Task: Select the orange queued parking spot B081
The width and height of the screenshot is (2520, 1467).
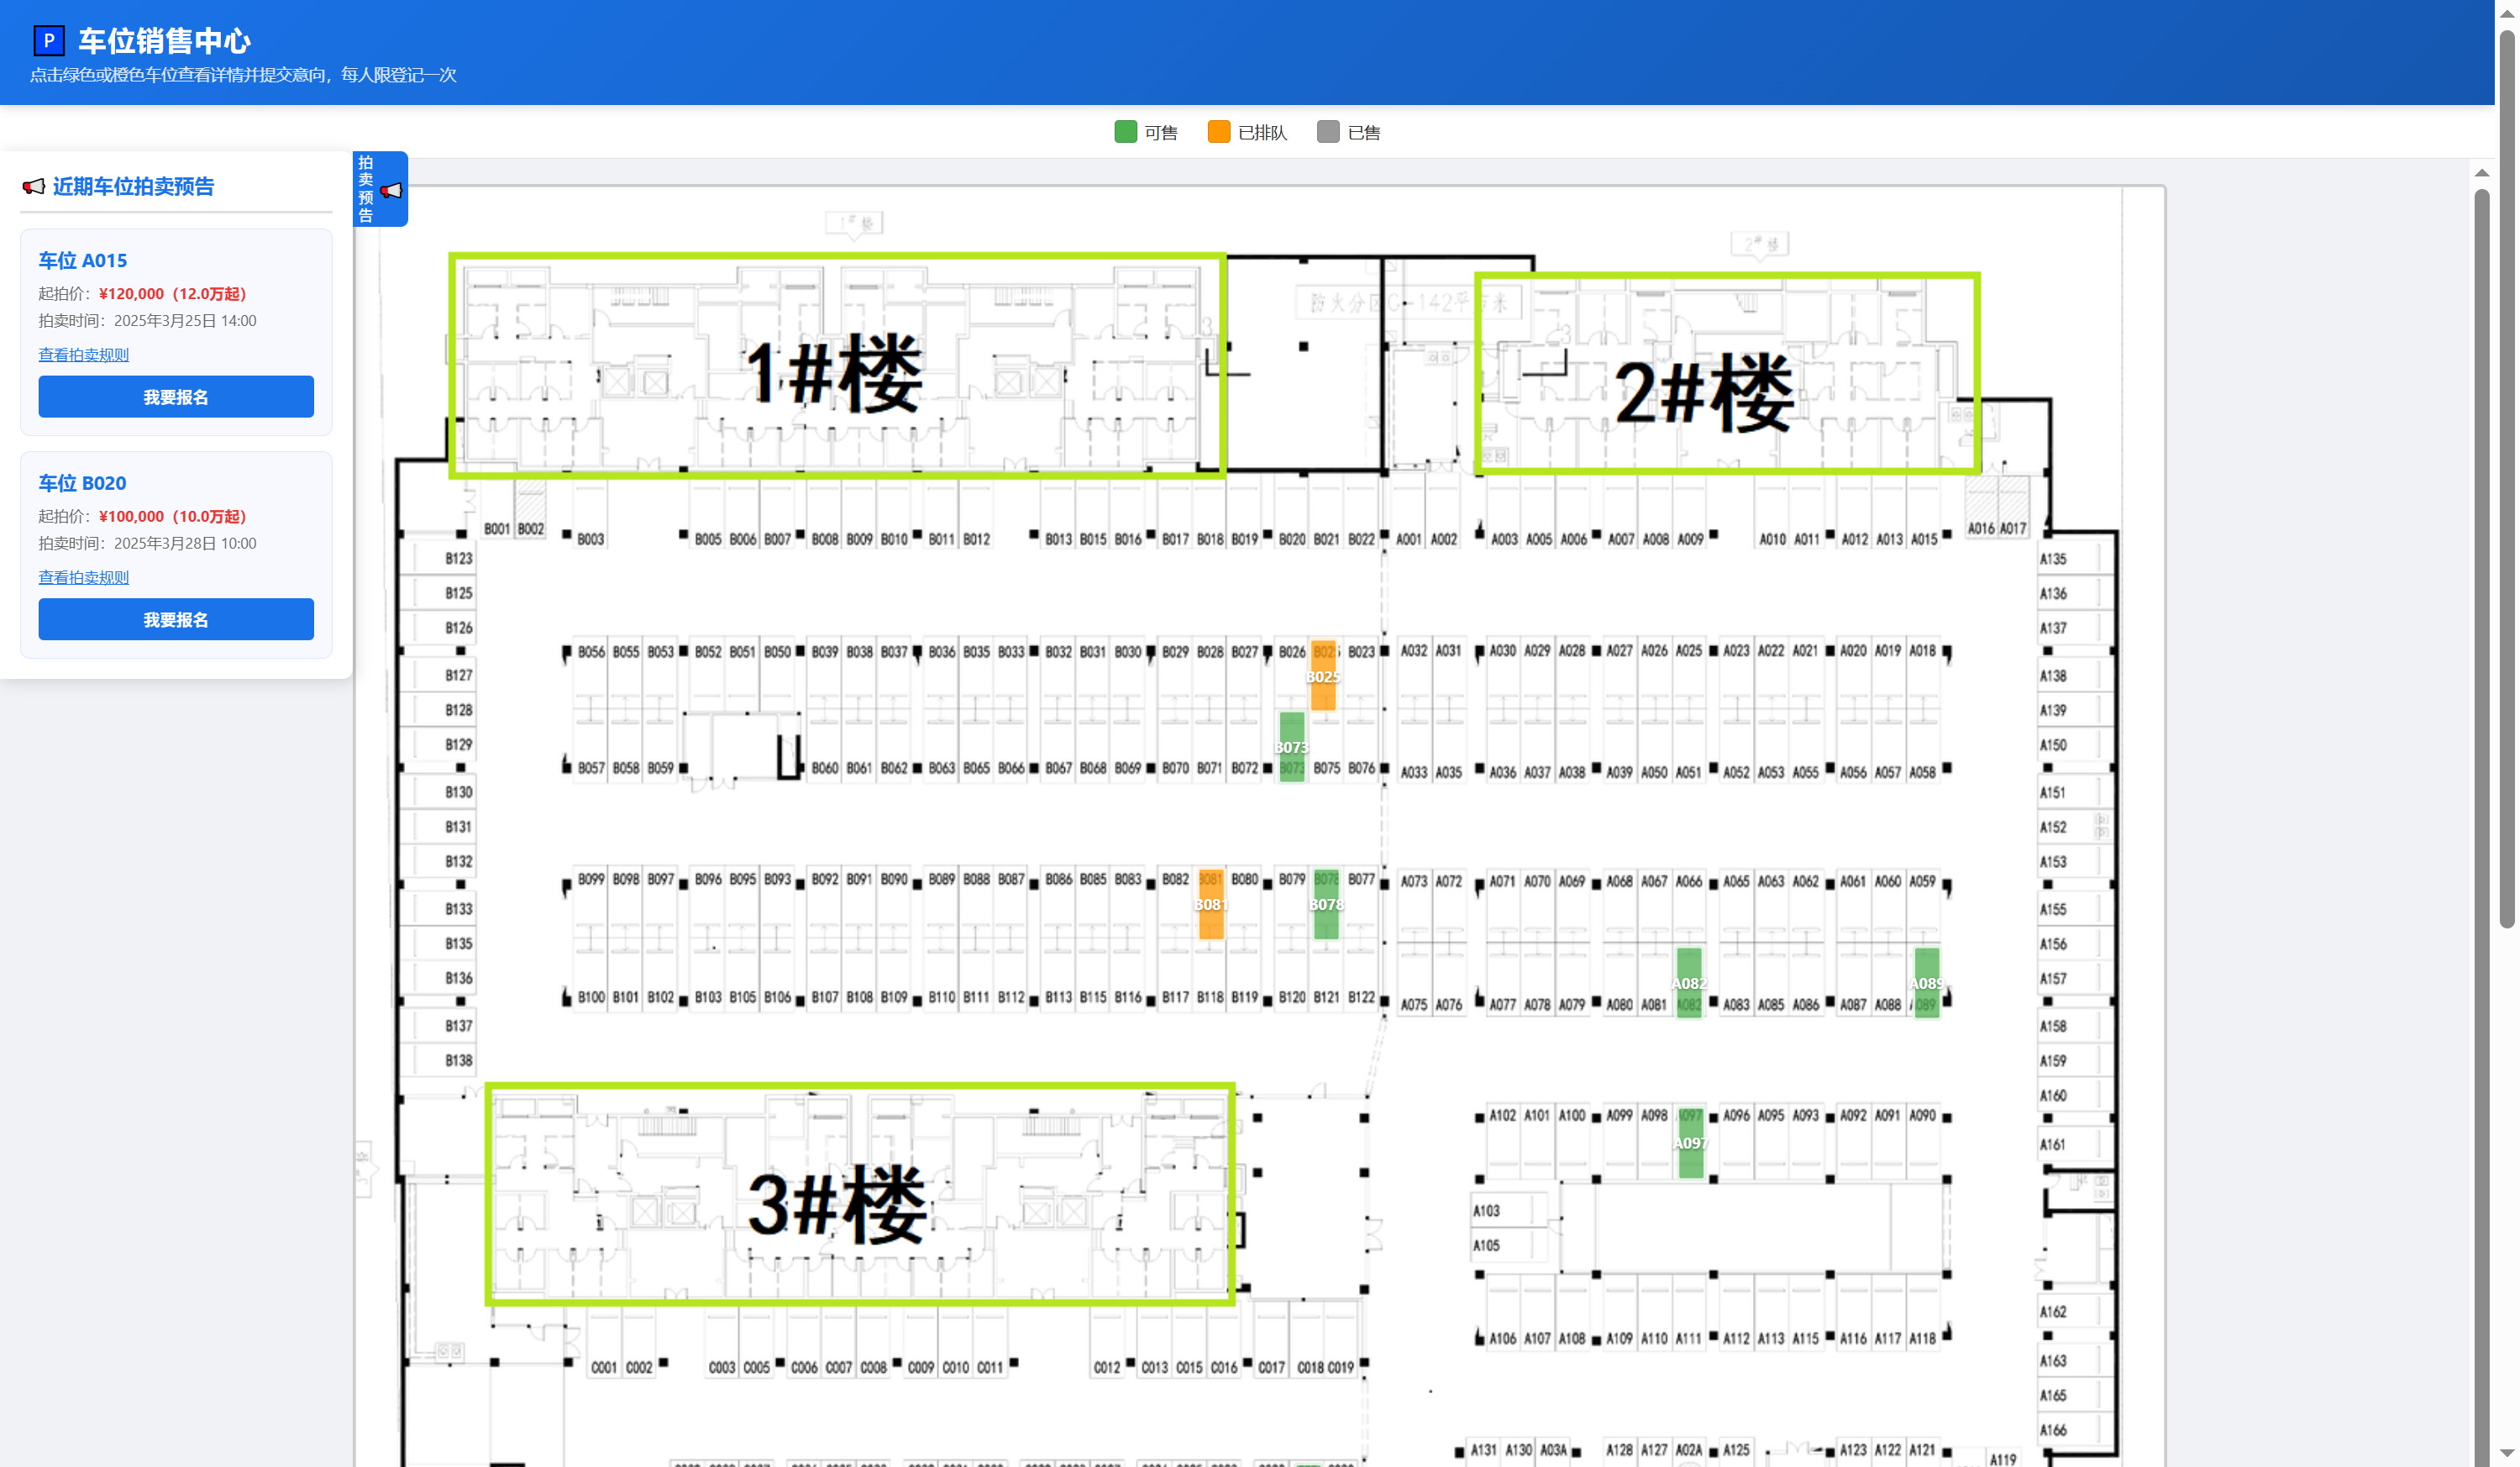Action: click(x=1211, y=904)
